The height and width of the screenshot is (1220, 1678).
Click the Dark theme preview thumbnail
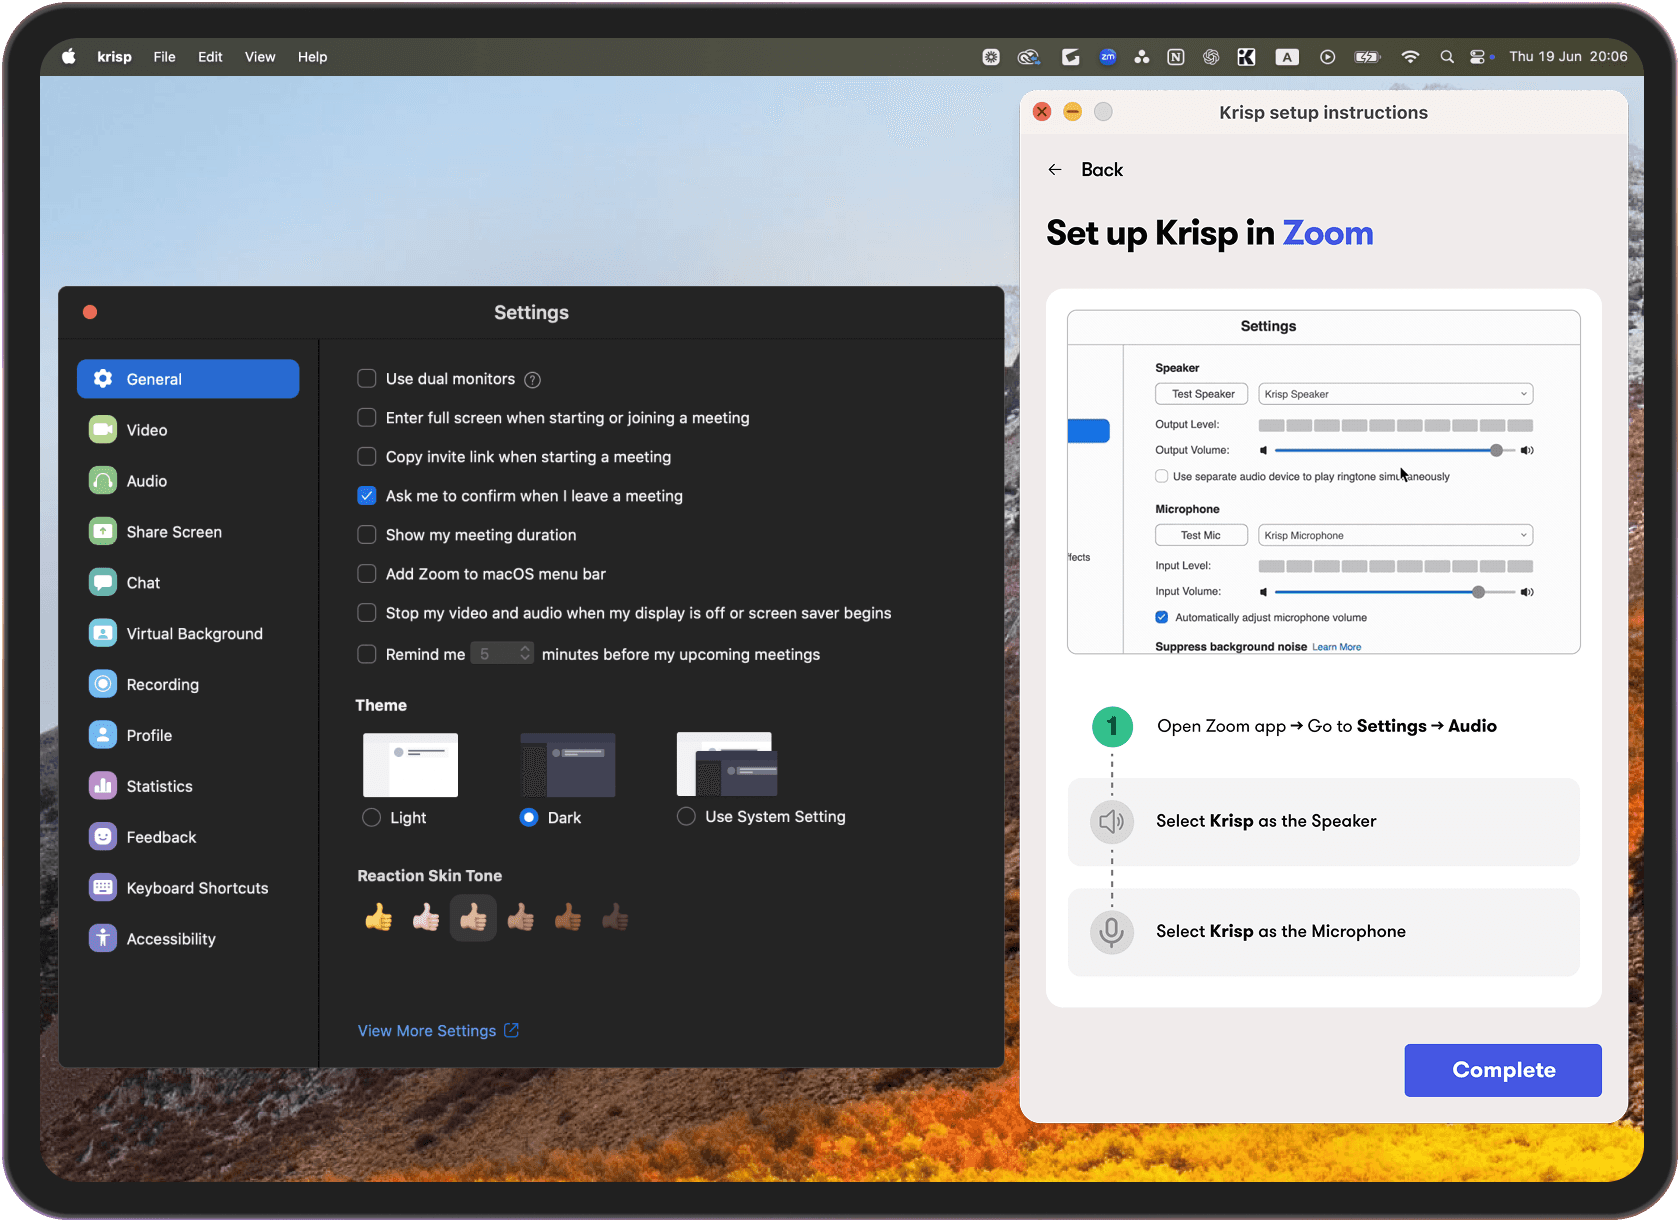pos(568,765)
